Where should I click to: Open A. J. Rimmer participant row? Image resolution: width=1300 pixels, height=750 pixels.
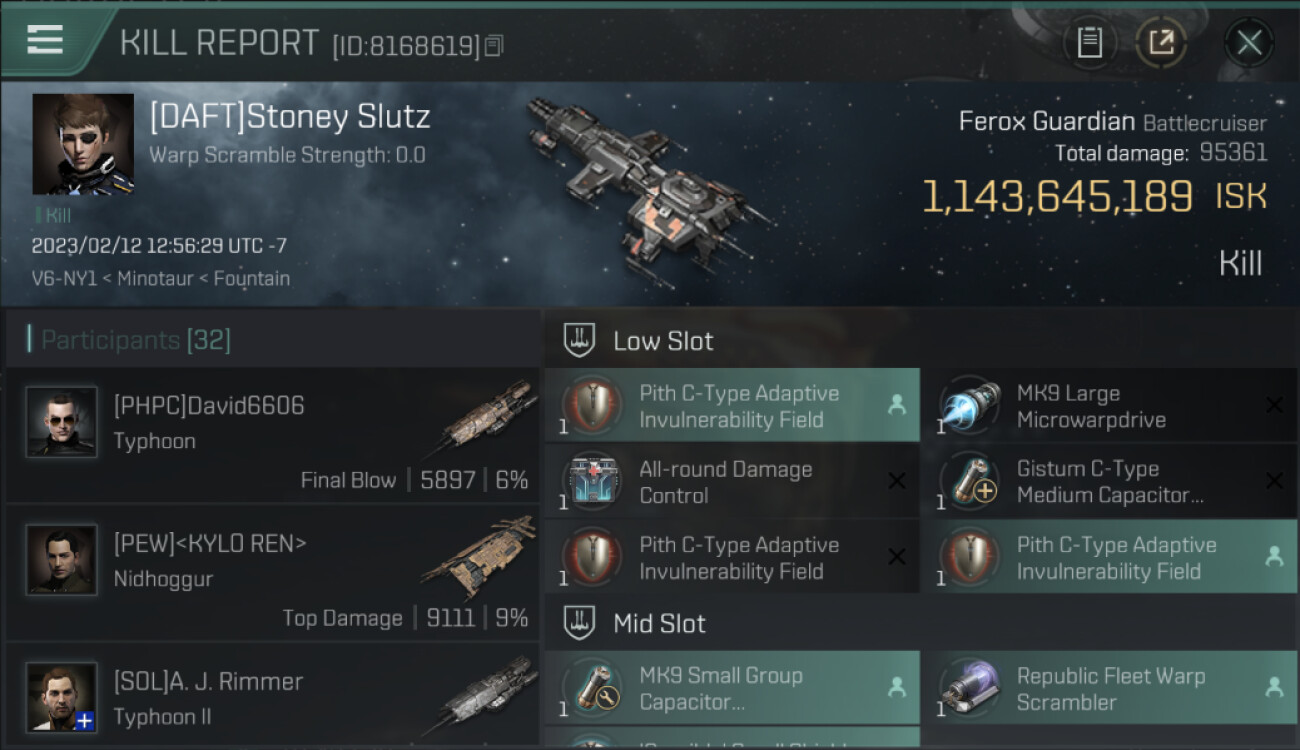(273, 696)
